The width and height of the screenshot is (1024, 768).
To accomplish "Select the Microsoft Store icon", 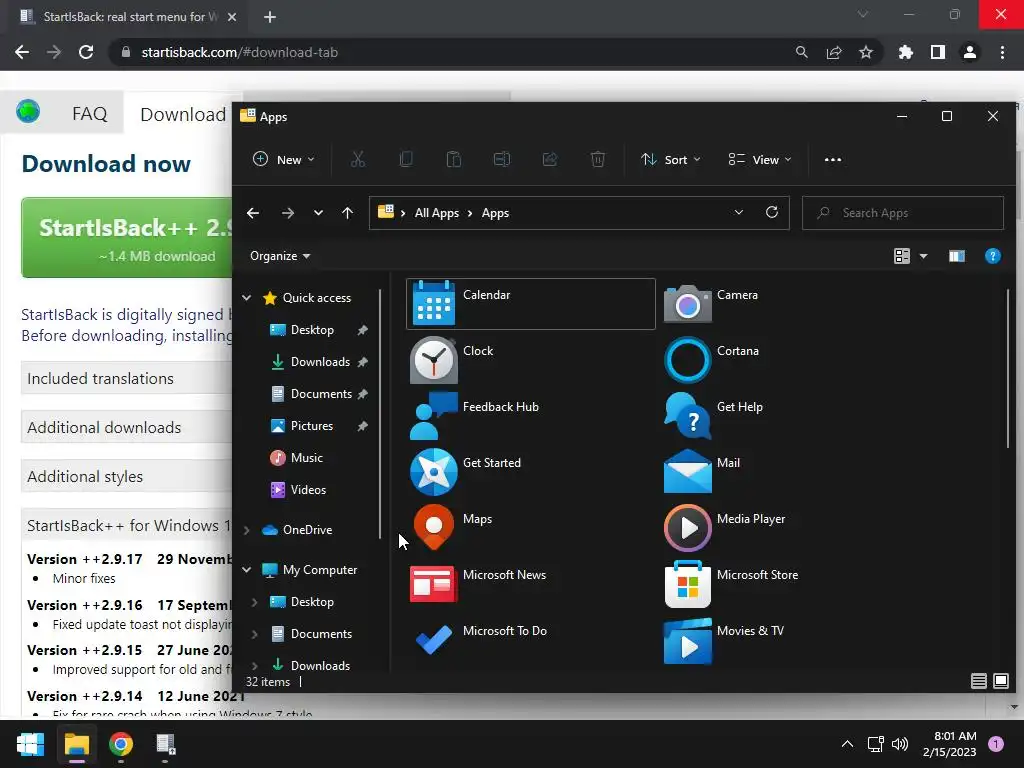I will click(687, 584).
